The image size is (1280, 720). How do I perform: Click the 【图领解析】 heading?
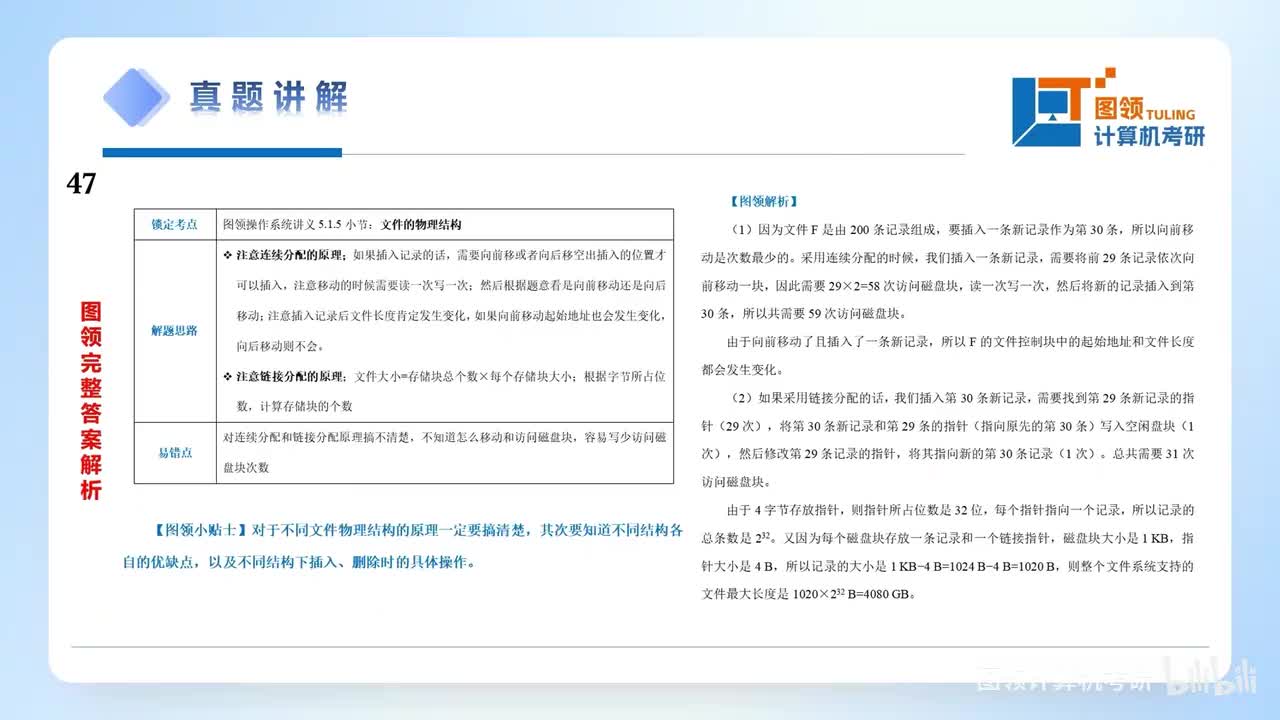pos(764,201)
